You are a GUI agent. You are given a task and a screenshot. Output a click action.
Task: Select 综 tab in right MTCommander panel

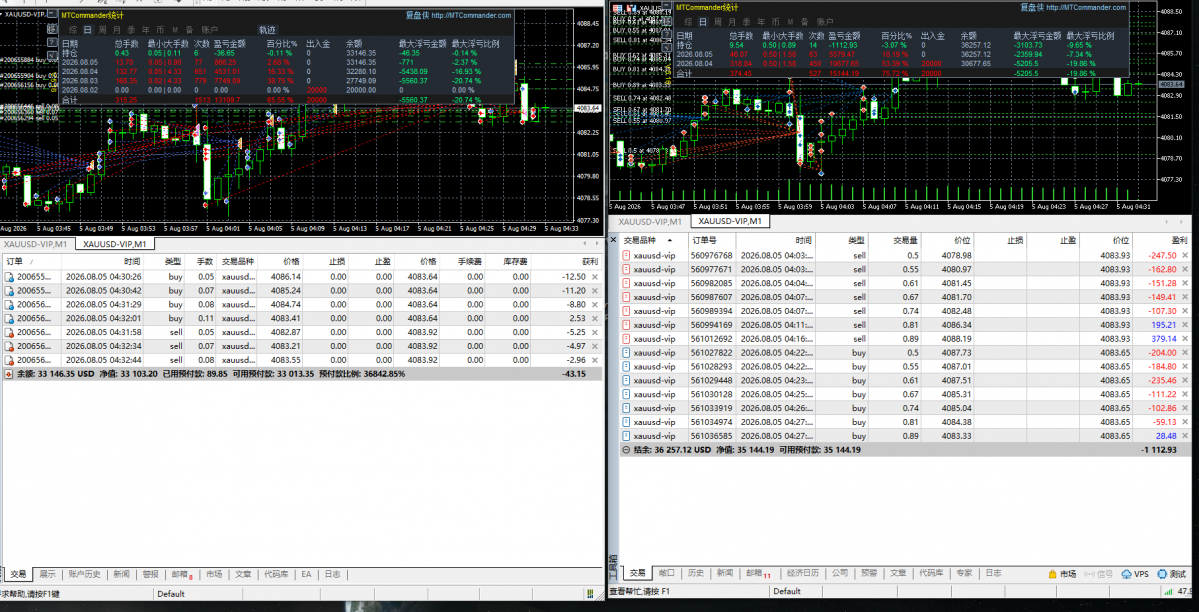[x=688, y=22]
